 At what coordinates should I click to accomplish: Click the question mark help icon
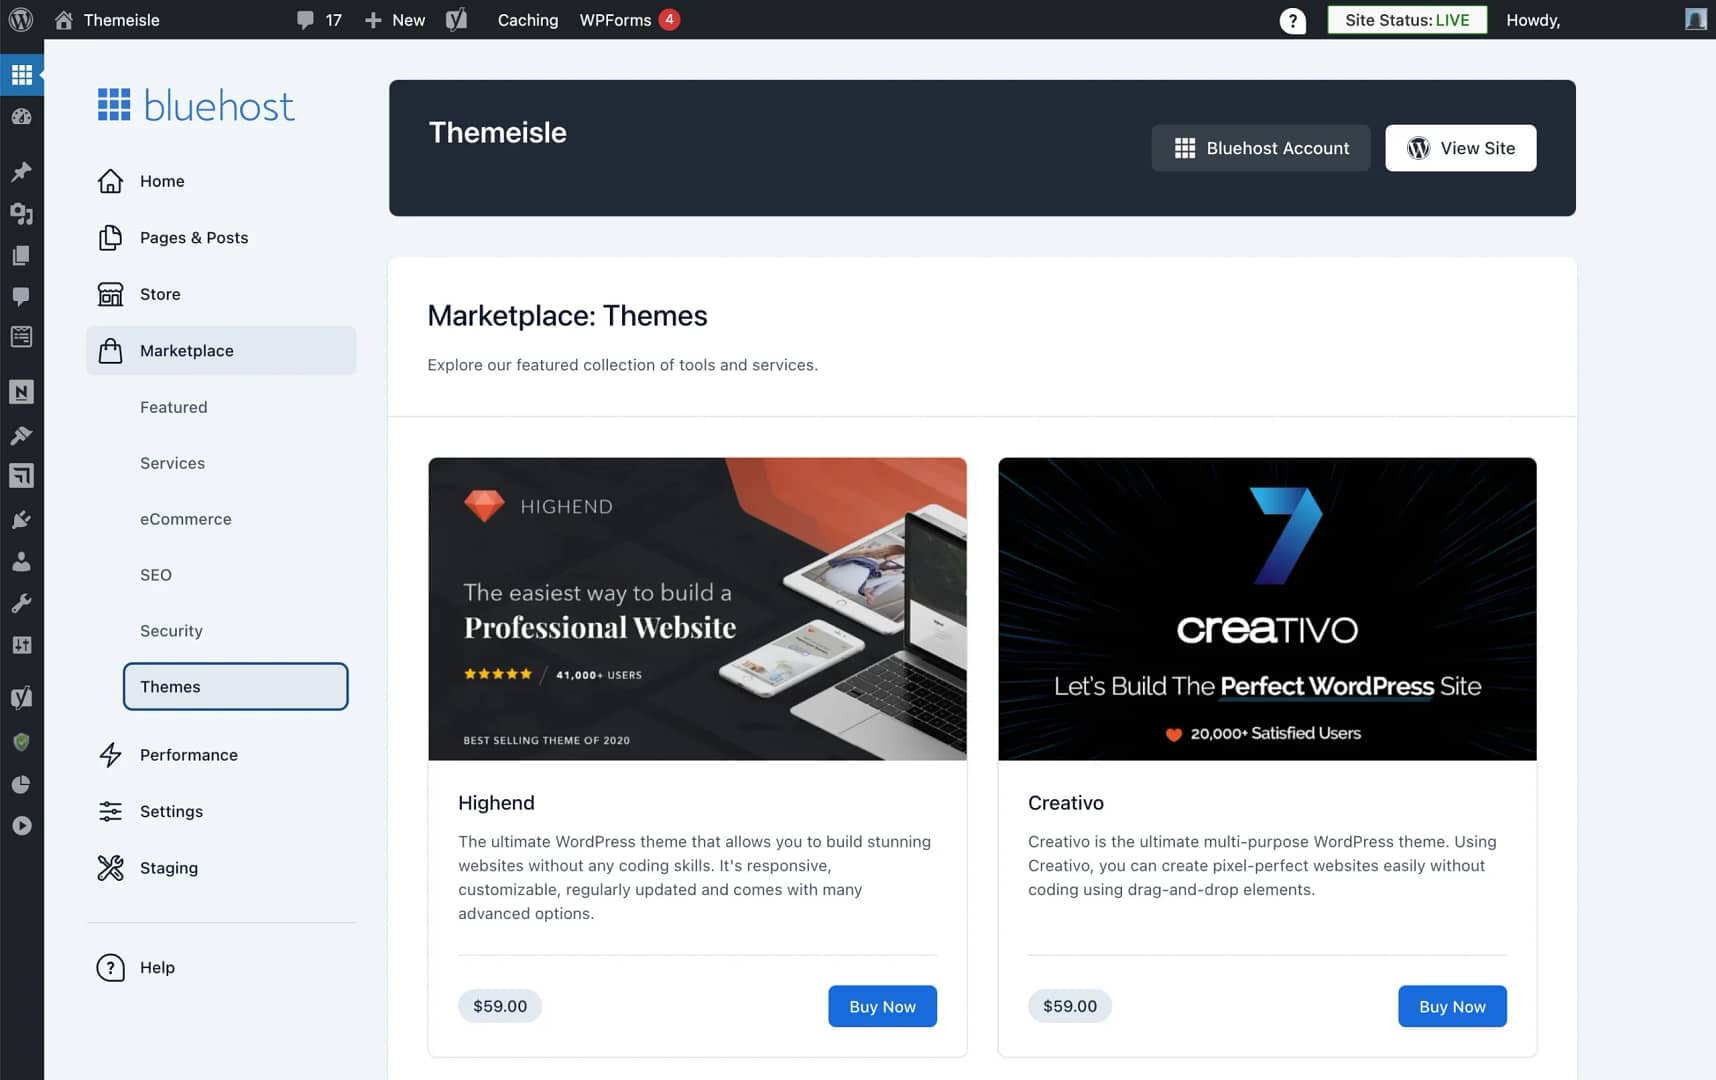[1292, 20]
